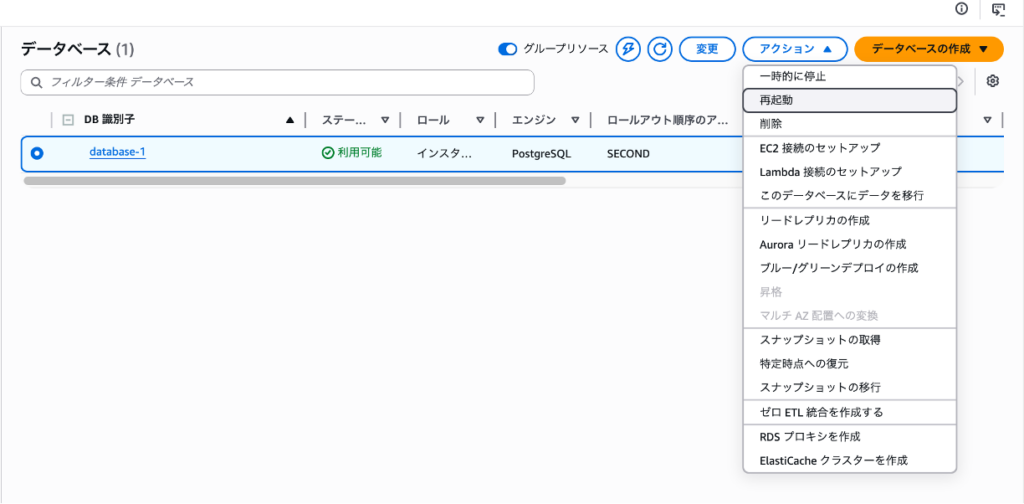The height and width of the screenshot is (504, 1024).
Task: Click the 変更 (Modify) button
Action: (x=707, y=49)
